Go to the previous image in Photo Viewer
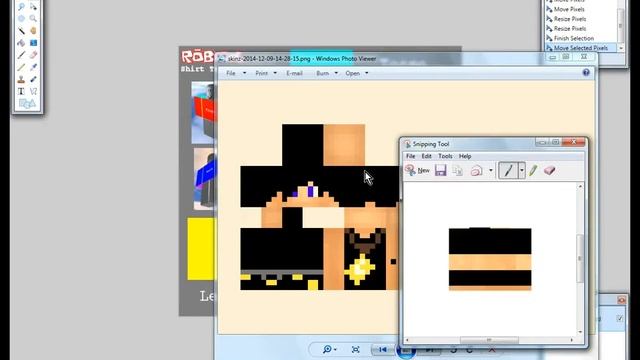 click(382, 350)
